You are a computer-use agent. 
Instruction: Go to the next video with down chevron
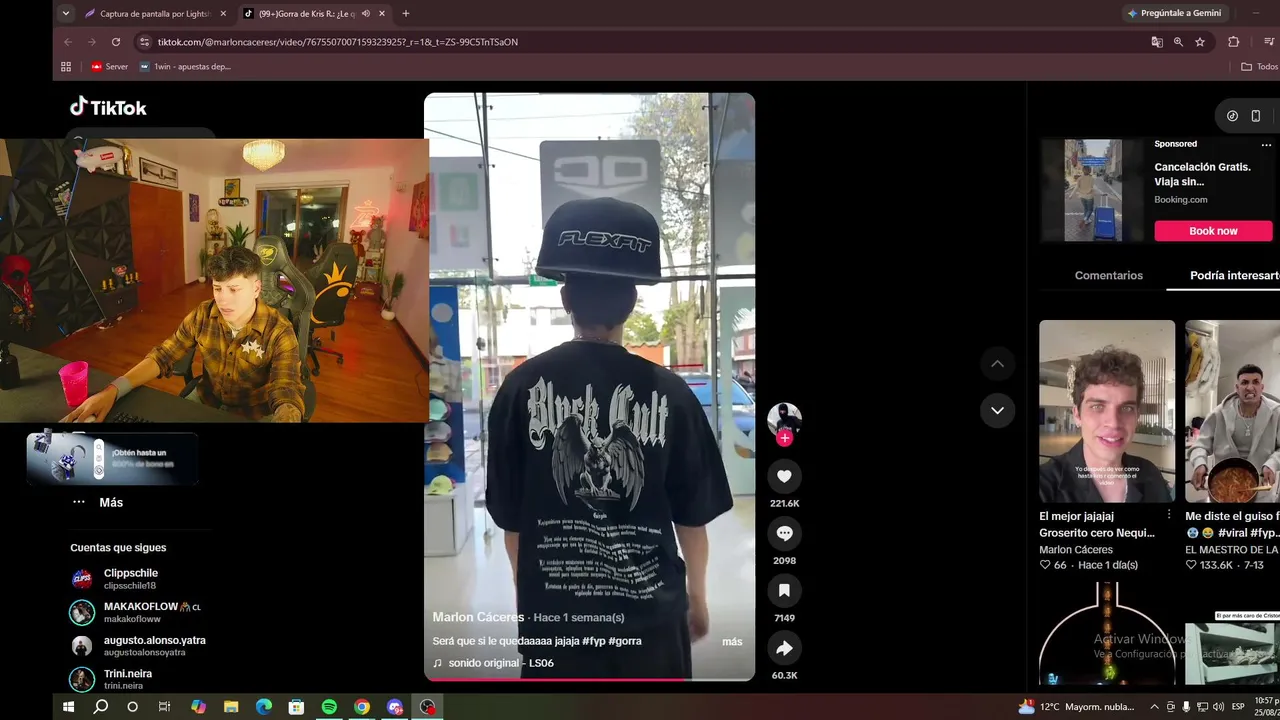coord(997,410)
